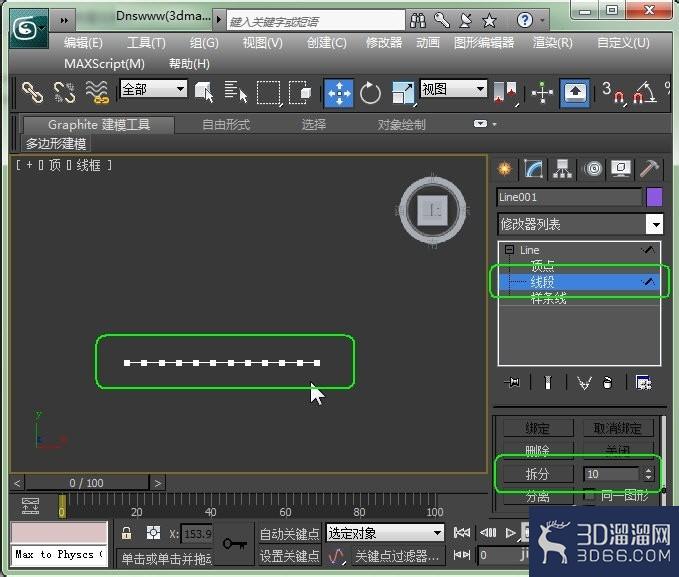Open Display panel monitor icon
The height and width of the screenshot is (577, 679).
pyautogui.click(x=621, y=169)
